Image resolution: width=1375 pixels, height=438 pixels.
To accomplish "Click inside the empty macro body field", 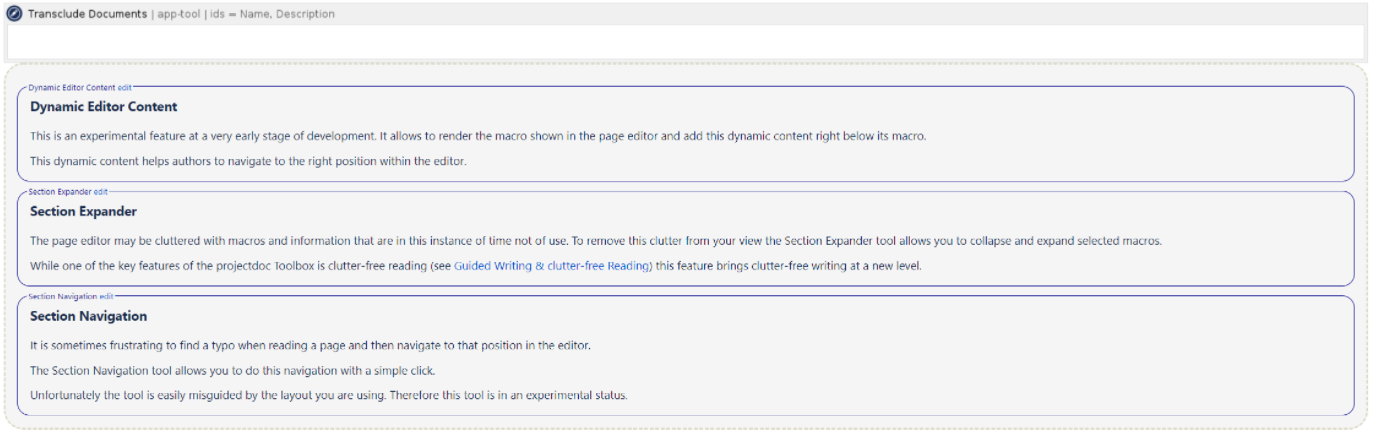I will tap(685, 42).
